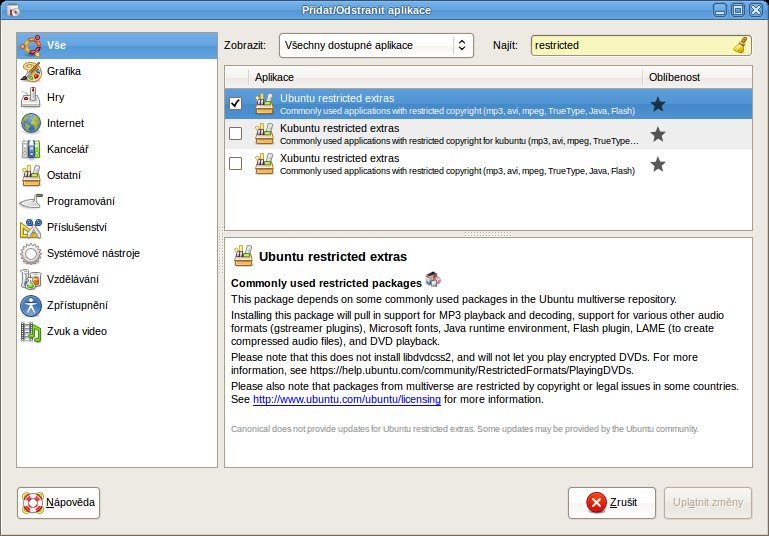769x536 pixels.
Task: Click the multiverse emblem beside Commonly used restricted packages
Action: tap(433, 280)
